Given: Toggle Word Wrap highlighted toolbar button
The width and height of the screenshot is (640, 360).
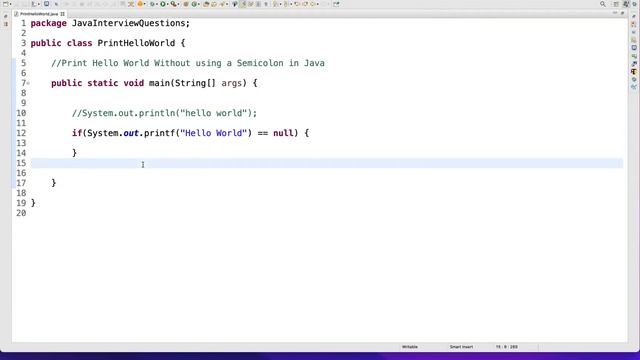Looking at the screenshot, I should 243,4.
